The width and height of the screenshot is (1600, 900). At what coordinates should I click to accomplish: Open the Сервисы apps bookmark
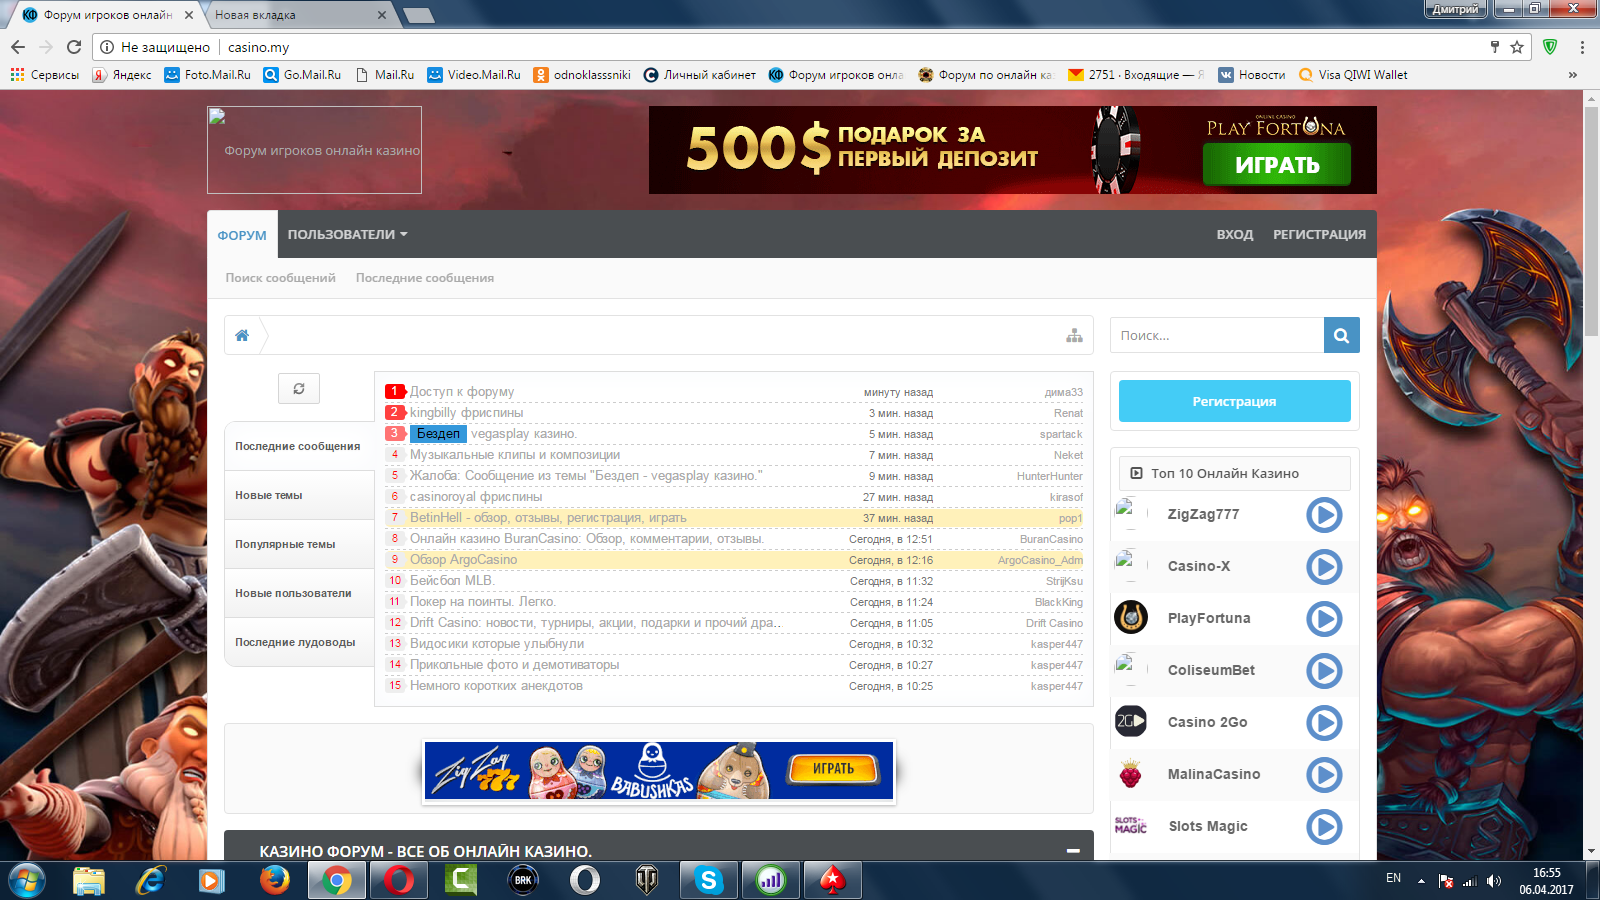click(x=45, y=75)
